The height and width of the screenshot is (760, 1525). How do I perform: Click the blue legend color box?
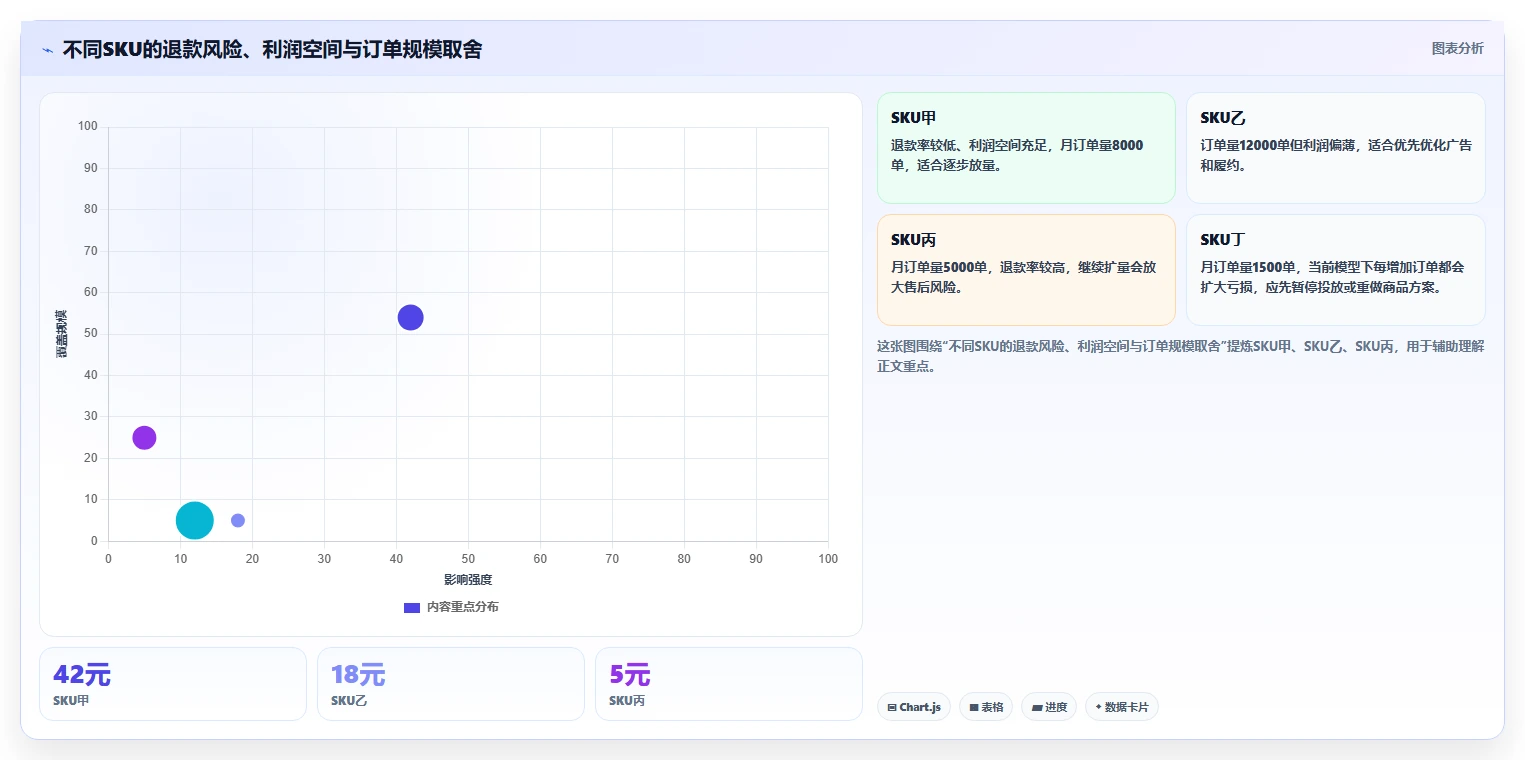pos(412,607)
